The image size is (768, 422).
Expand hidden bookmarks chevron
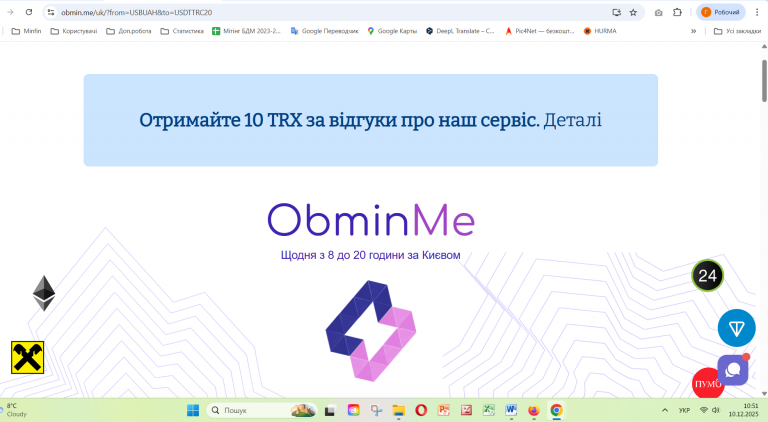(x=694, y=31)
